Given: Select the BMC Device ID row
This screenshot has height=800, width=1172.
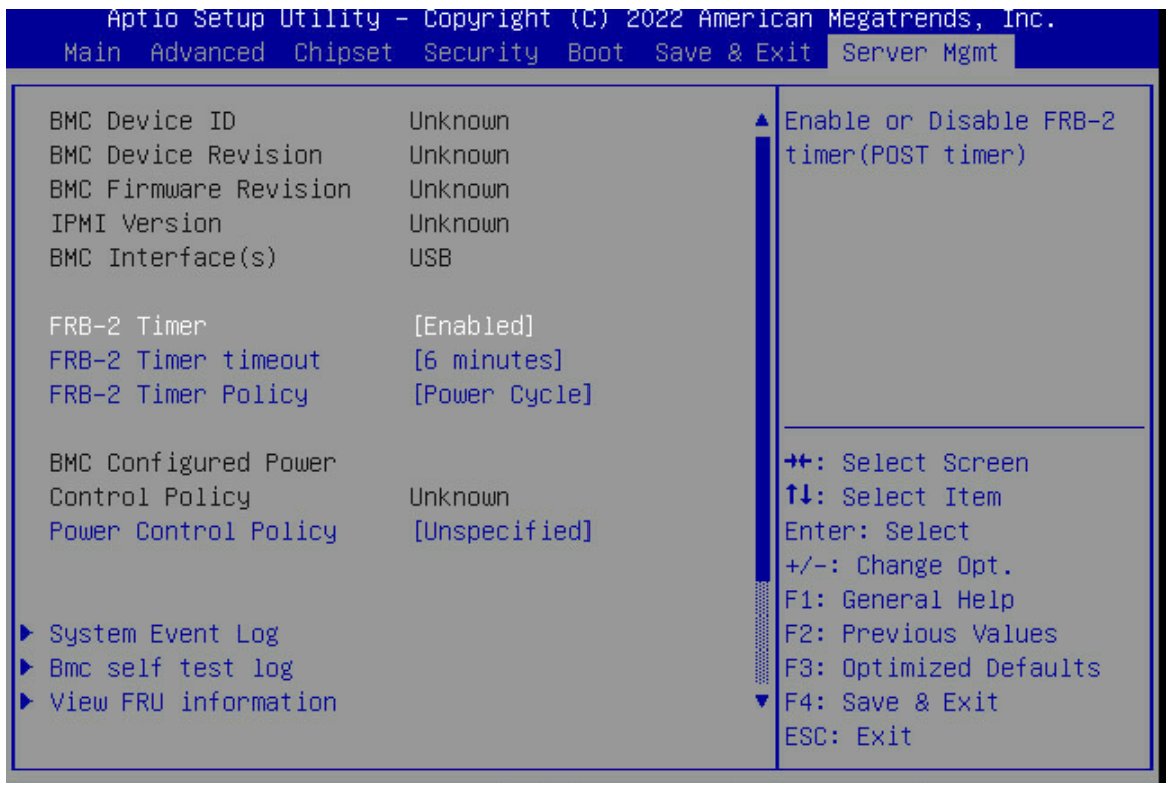Looking at the screenshot, I should coord(150,120).
